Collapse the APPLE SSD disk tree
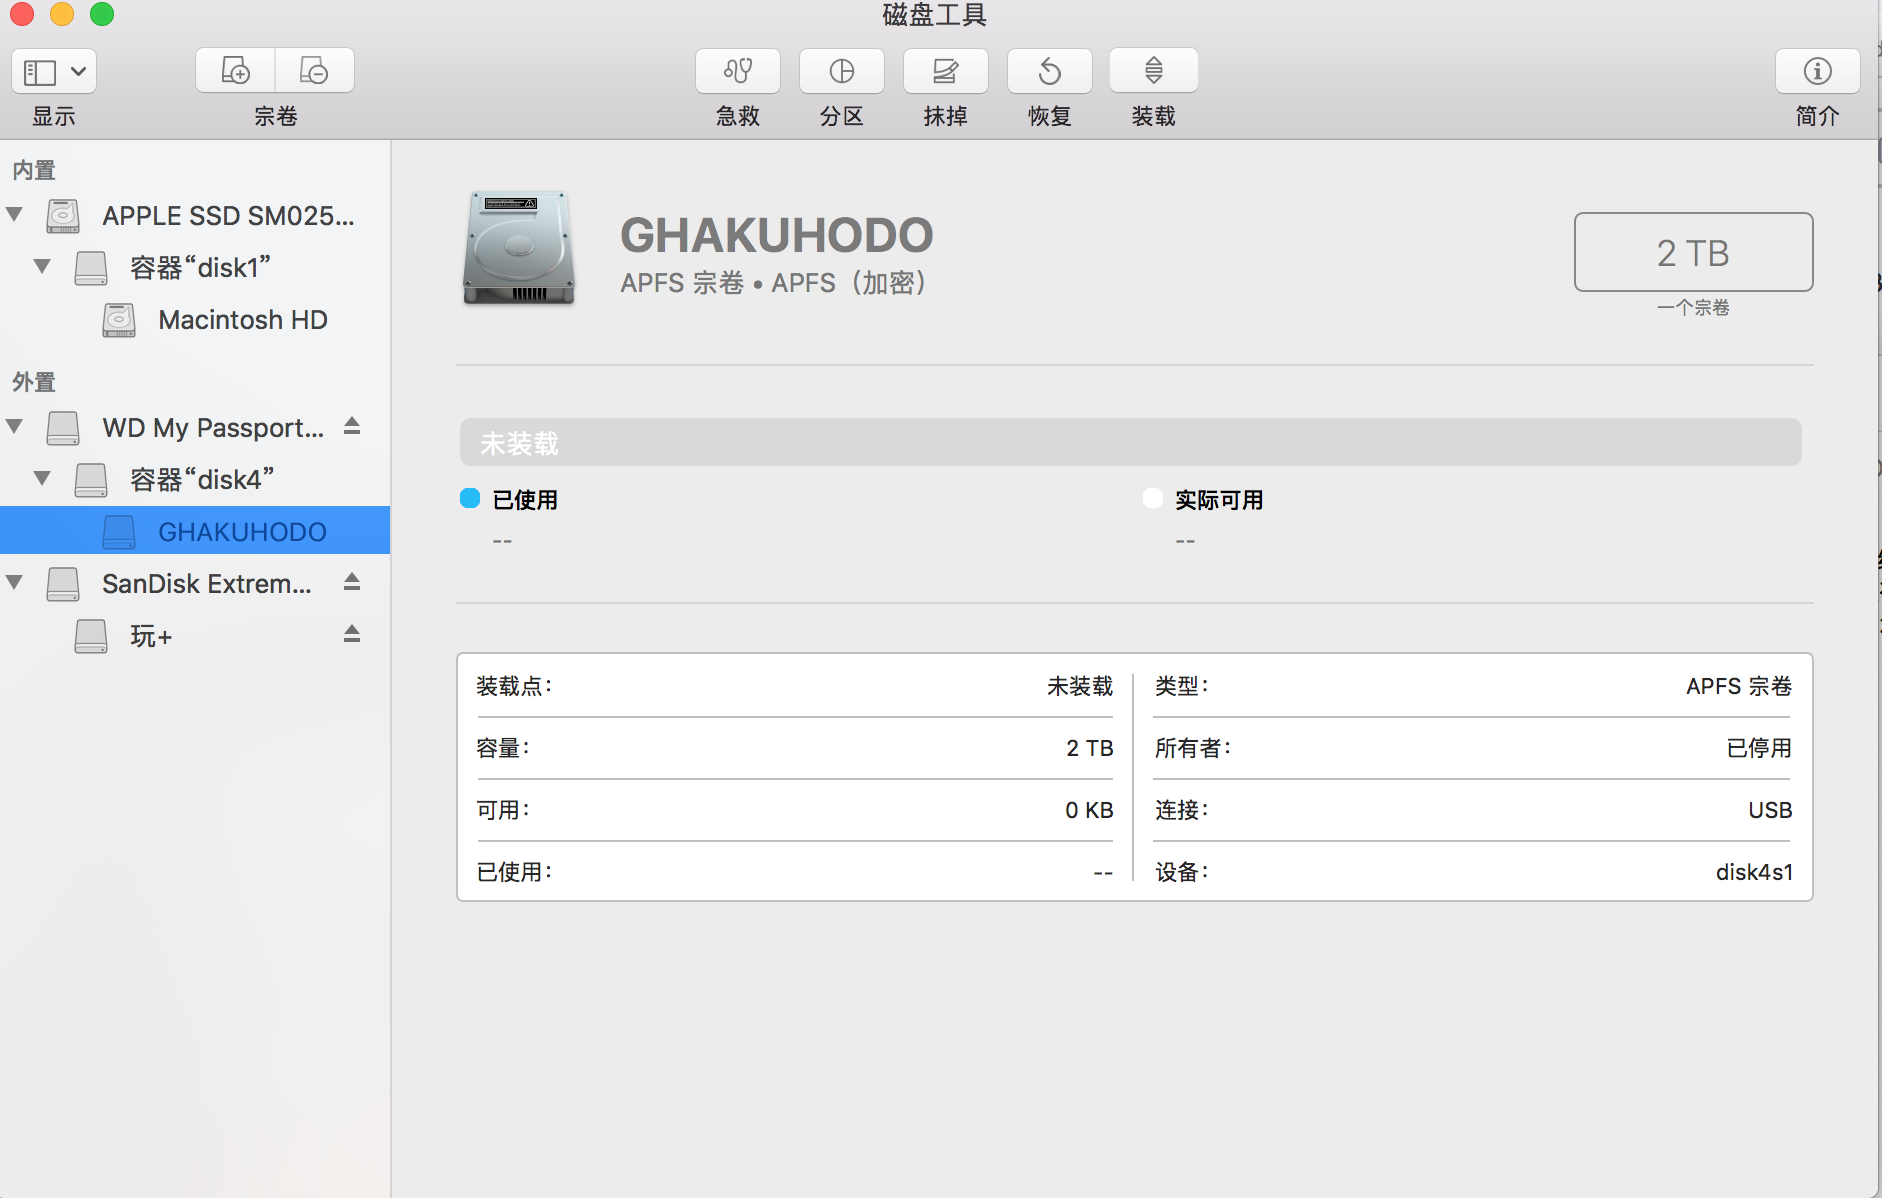This screenshot has height=1198, width=1882. 15,215
